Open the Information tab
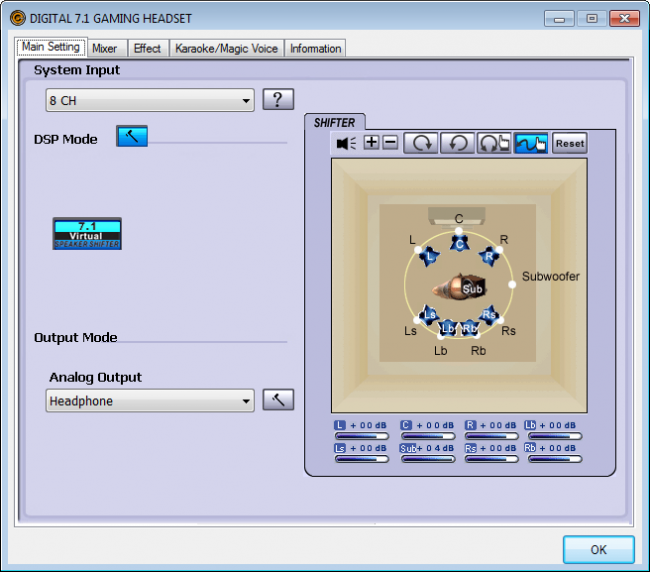The image size is (650, 572). (315, 48)
